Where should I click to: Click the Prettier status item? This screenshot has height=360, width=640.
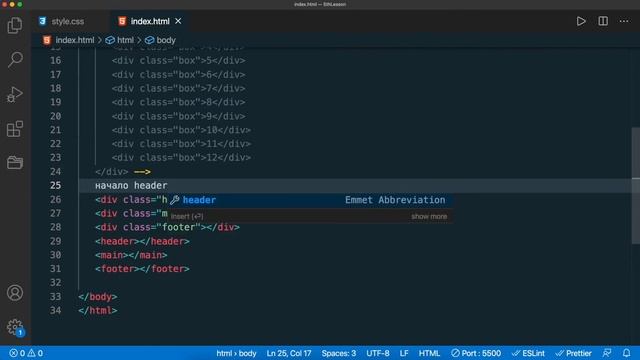click(573, 353)
